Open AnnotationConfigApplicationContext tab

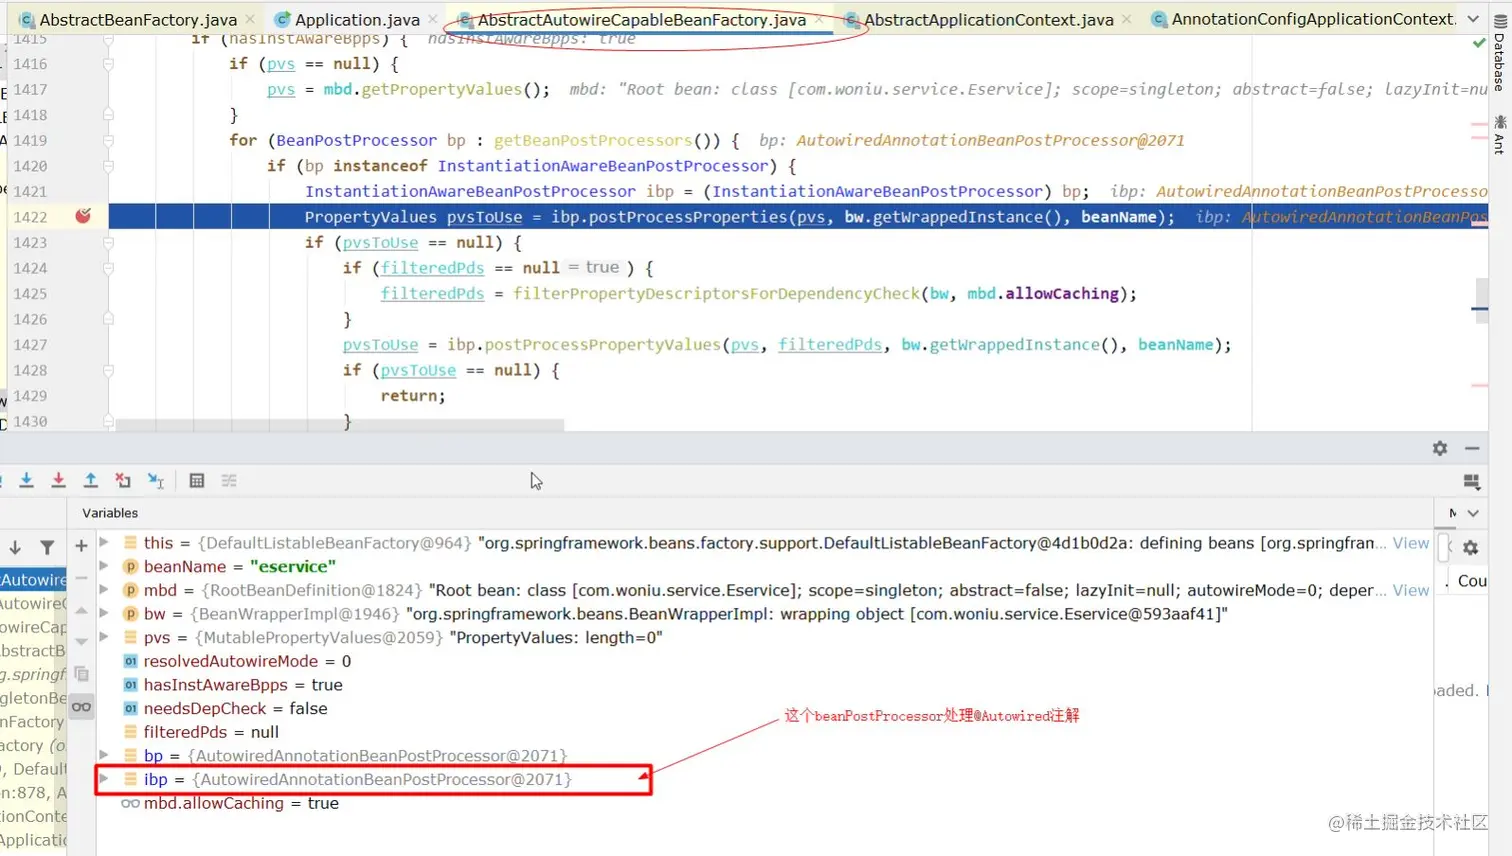[1313, 19]
